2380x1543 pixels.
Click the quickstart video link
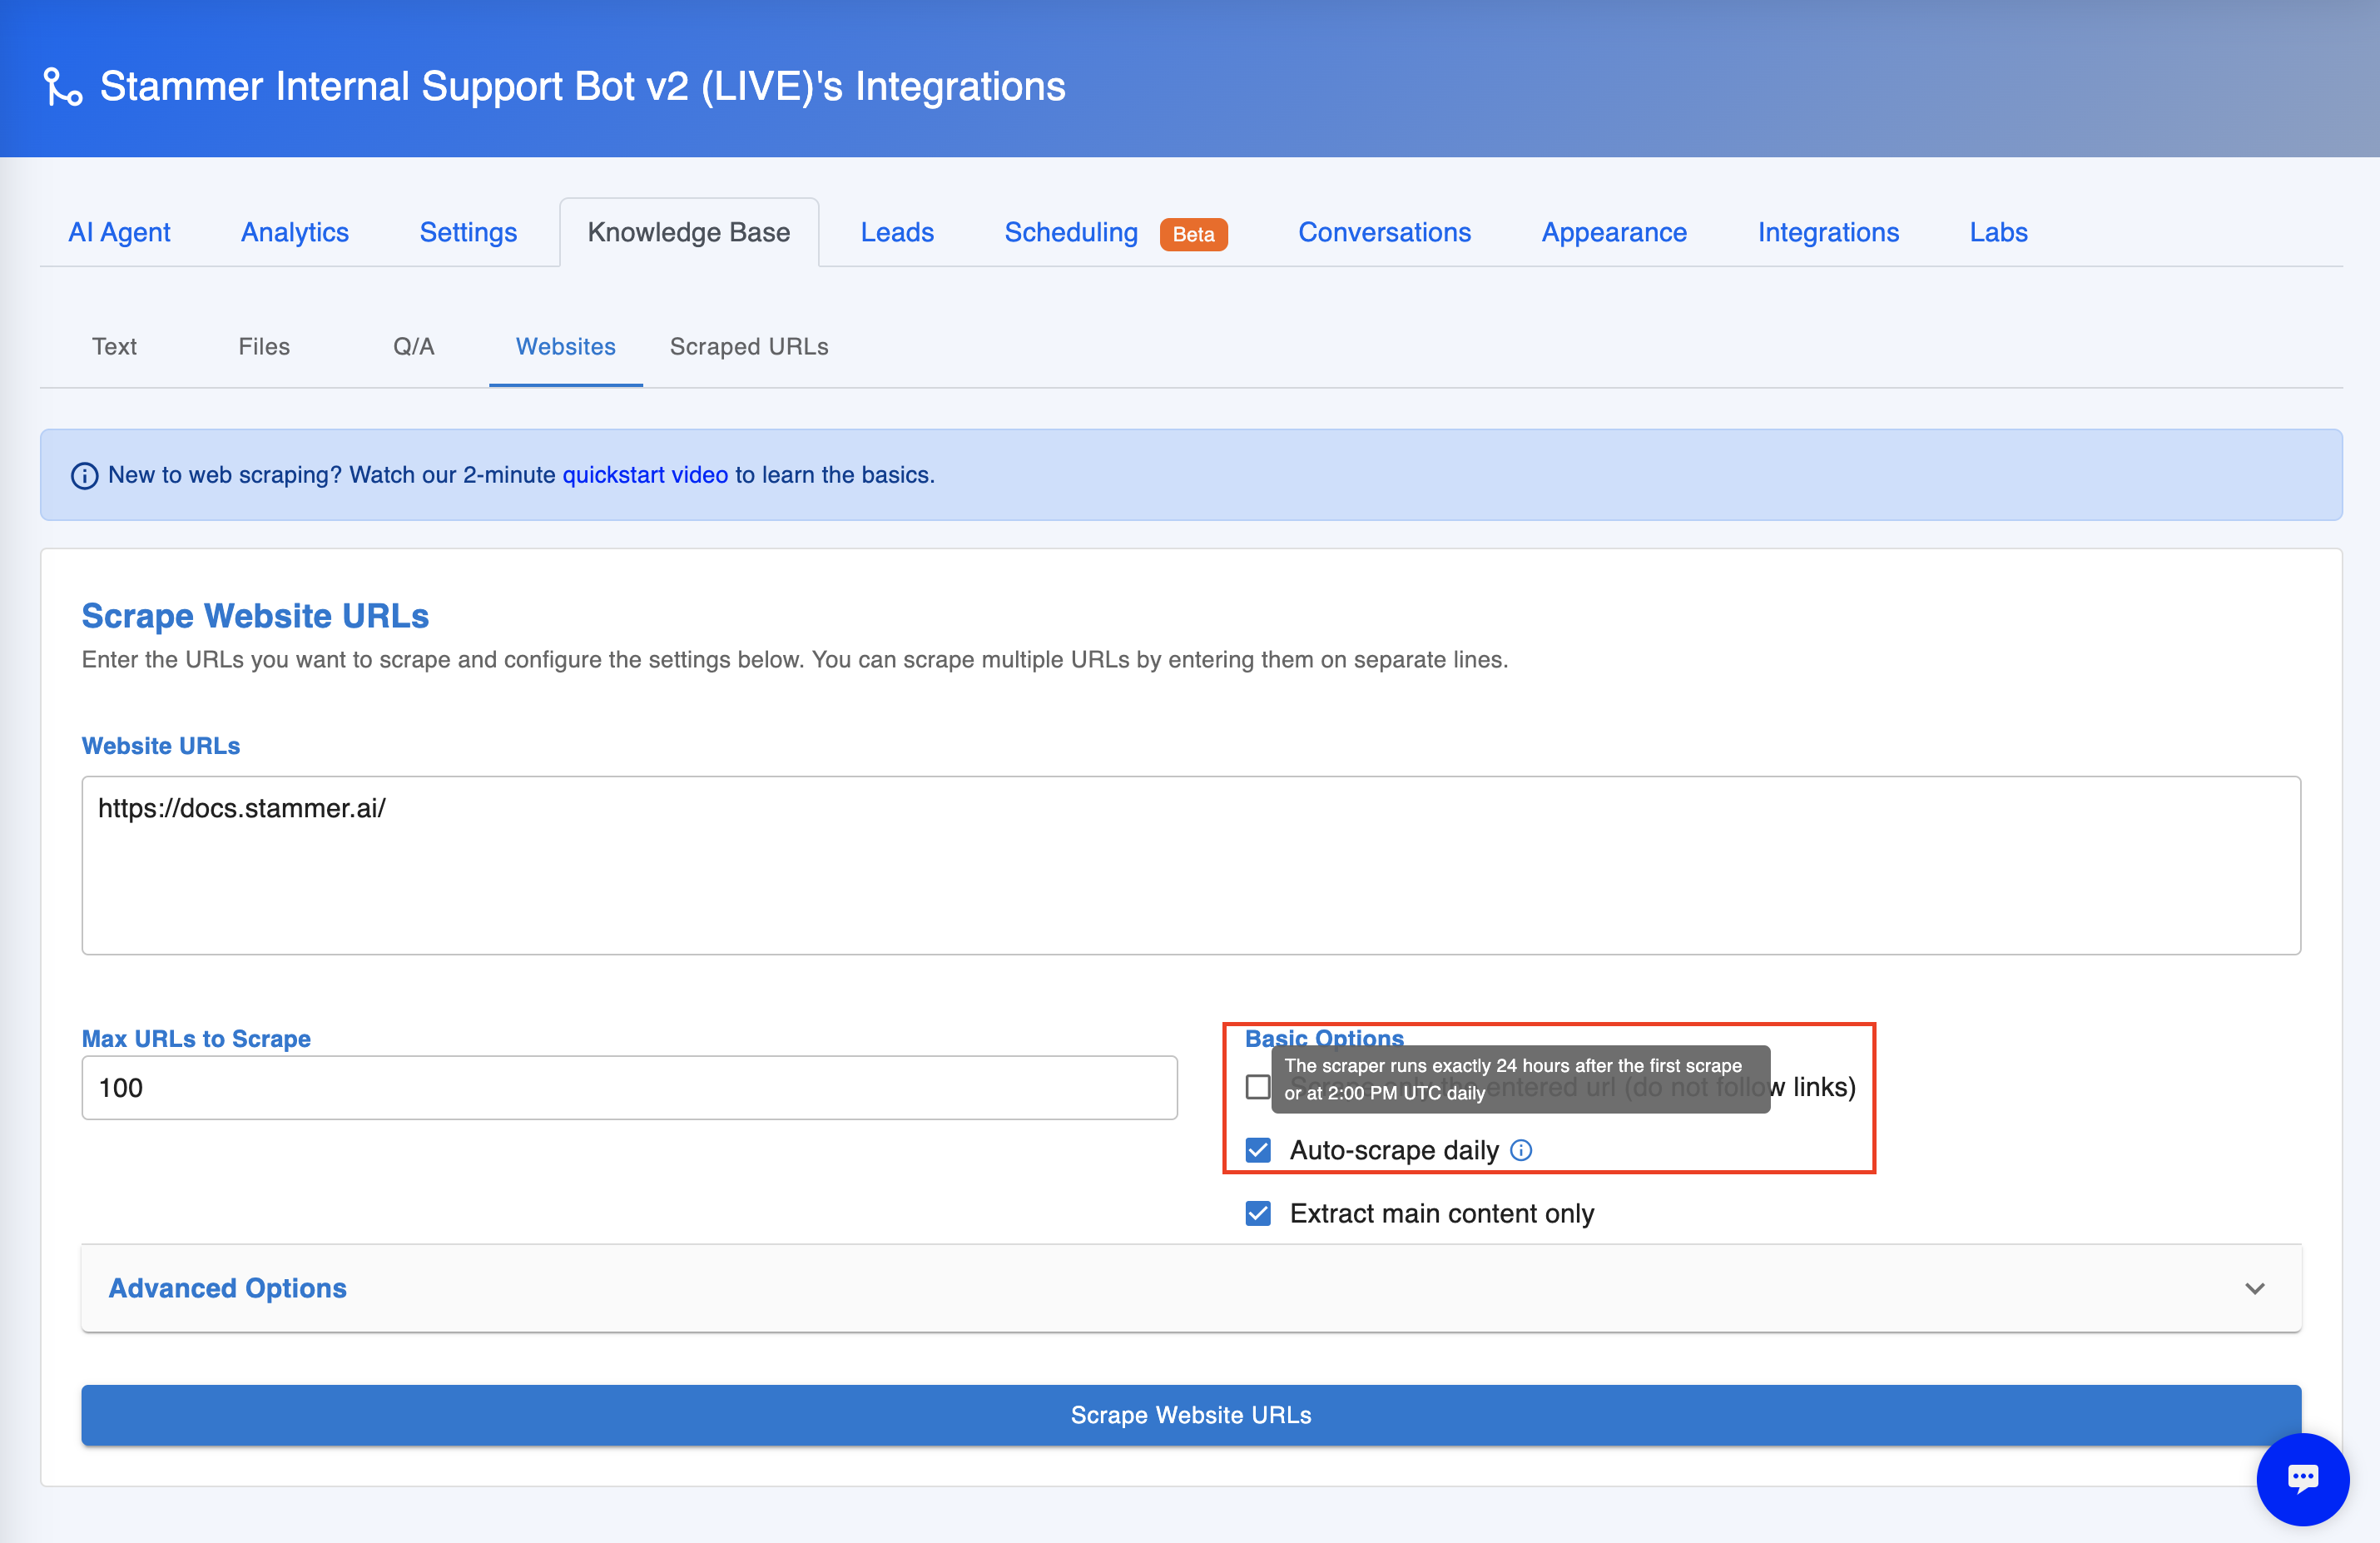point(645,475)
